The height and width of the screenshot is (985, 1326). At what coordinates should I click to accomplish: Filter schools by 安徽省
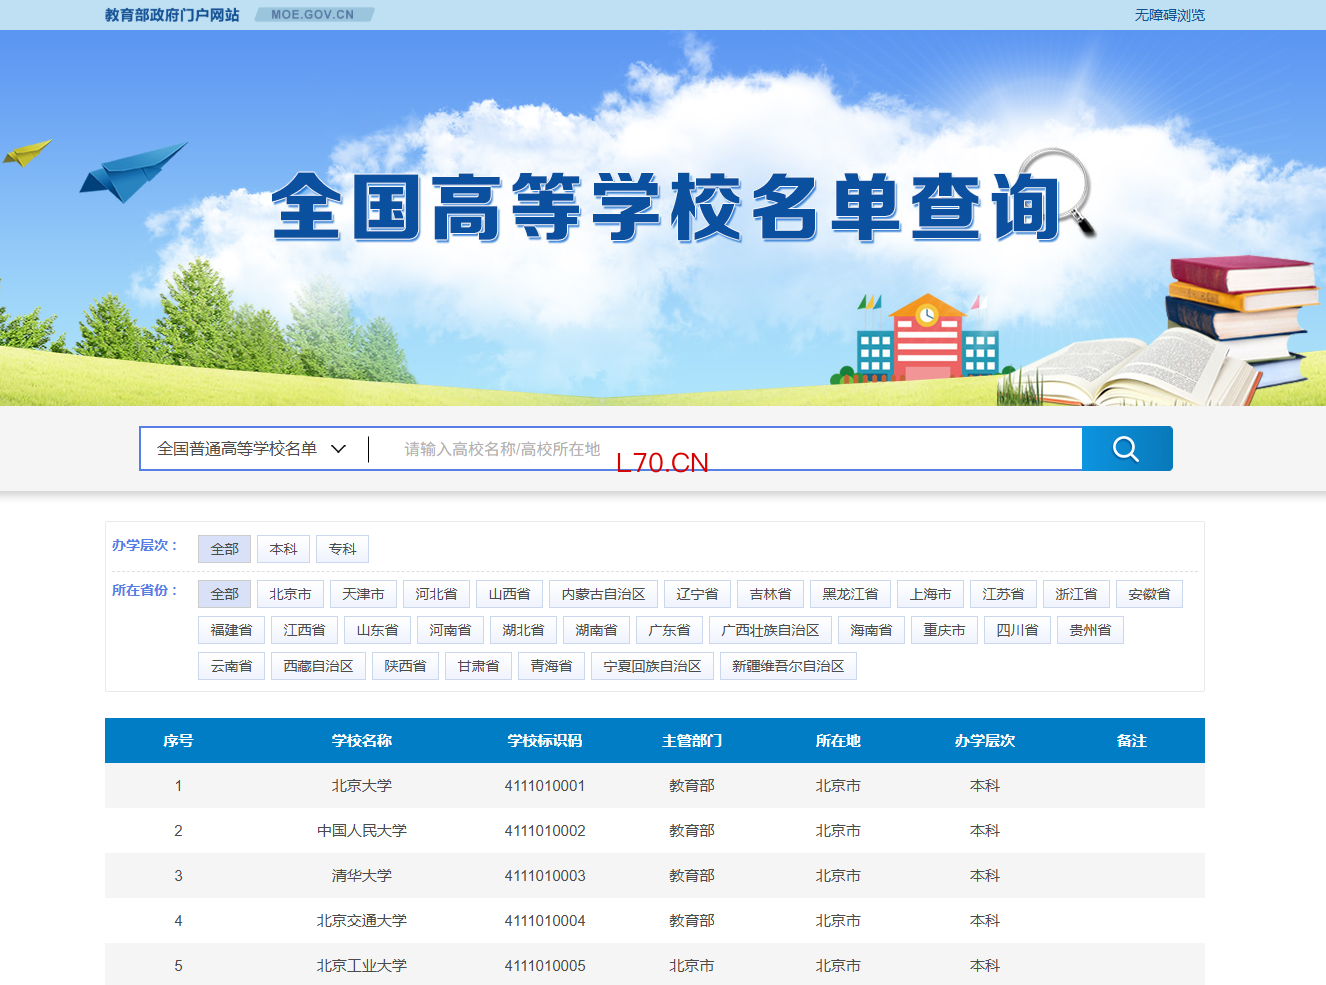click(x=1149, y=594)
